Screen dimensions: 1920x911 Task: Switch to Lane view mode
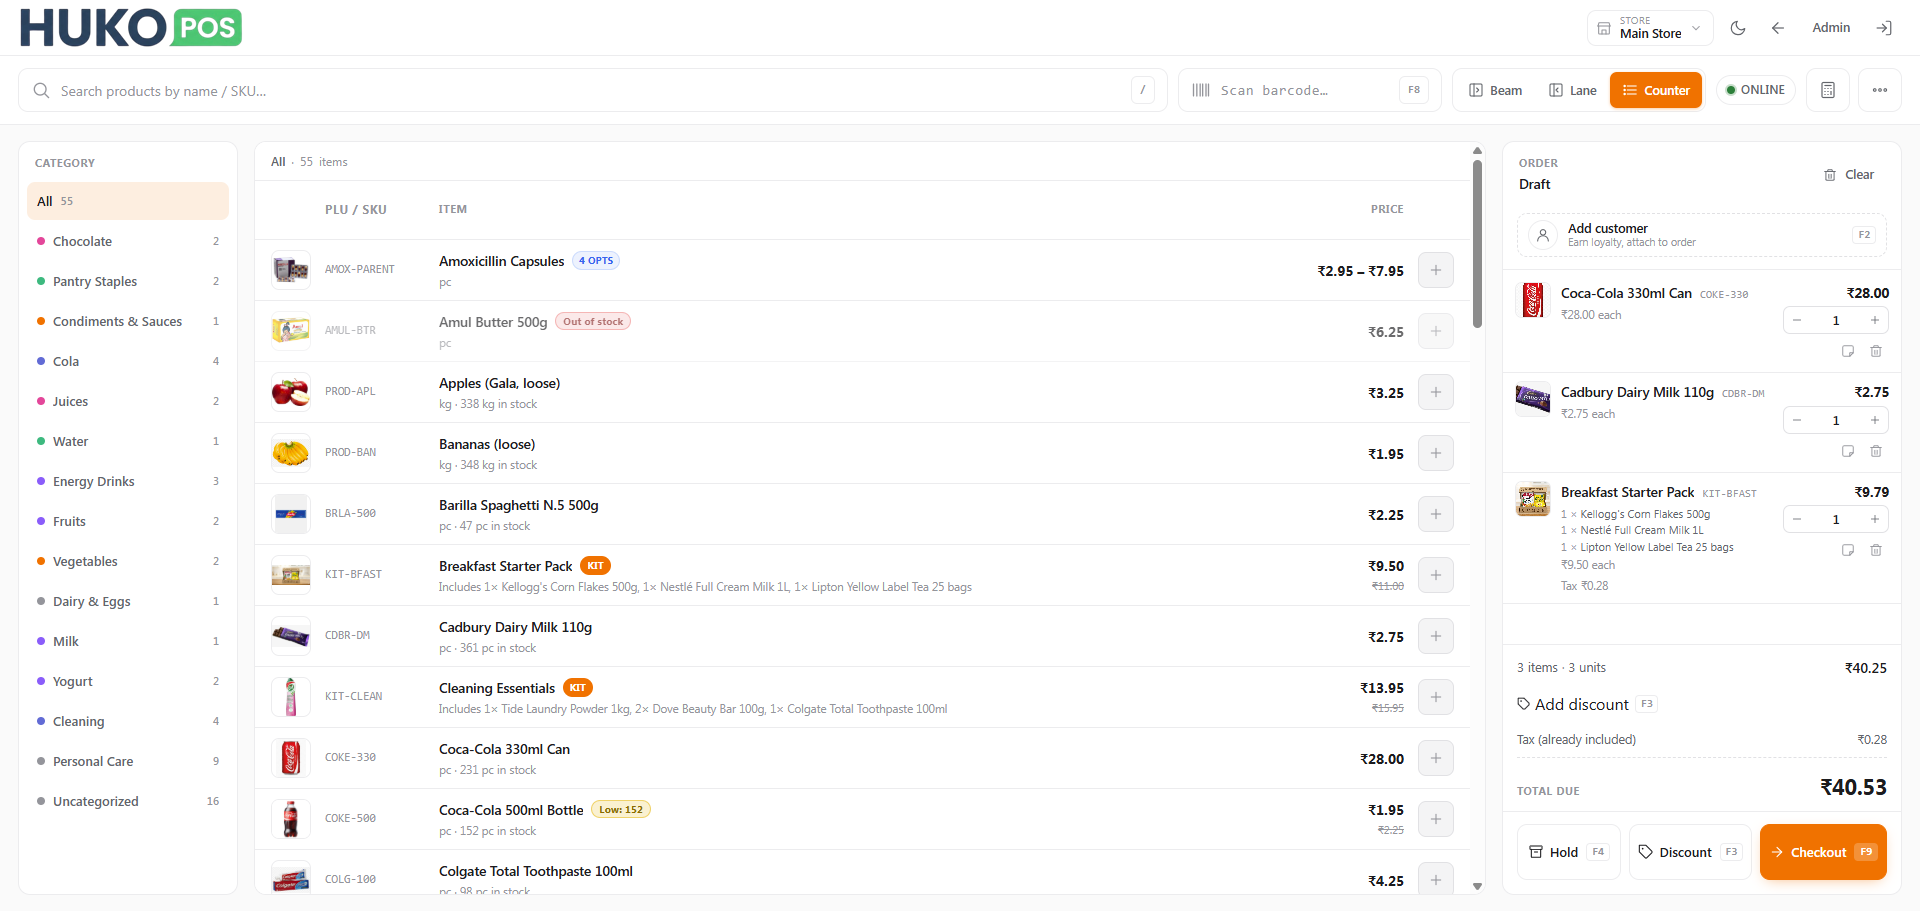pos(1573,90)
